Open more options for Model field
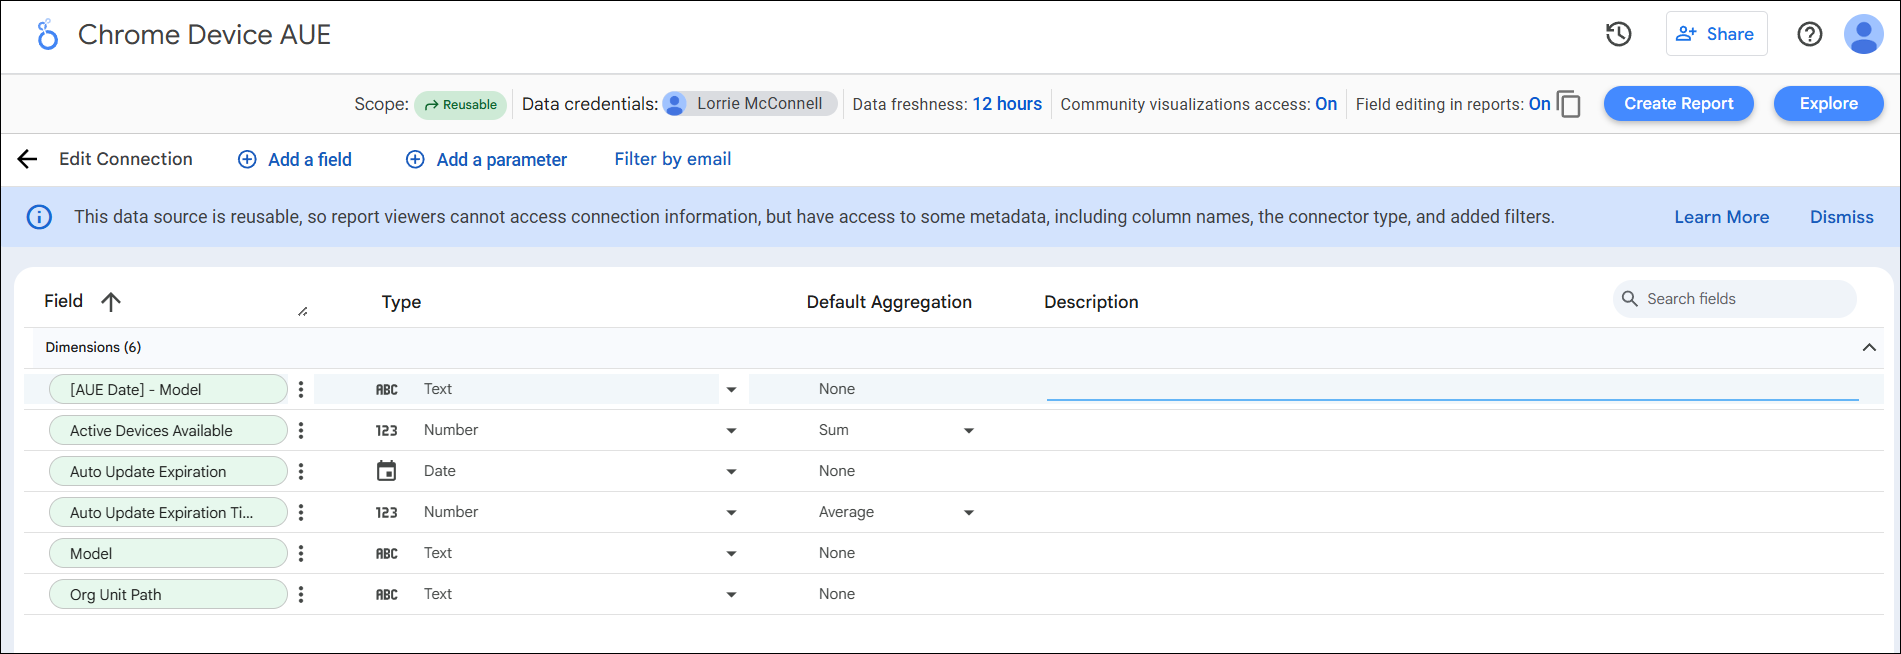This screenshot has width=1901, height=654. point(301,553)
